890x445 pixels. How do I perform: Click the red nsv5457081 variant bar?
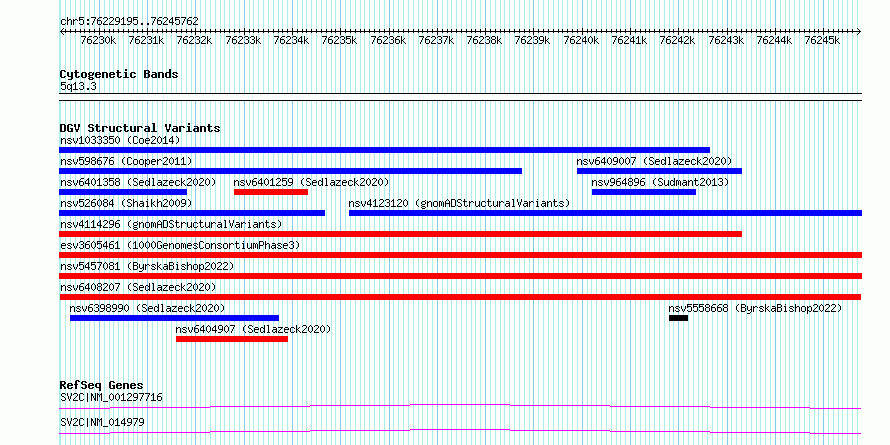point(460,276)
